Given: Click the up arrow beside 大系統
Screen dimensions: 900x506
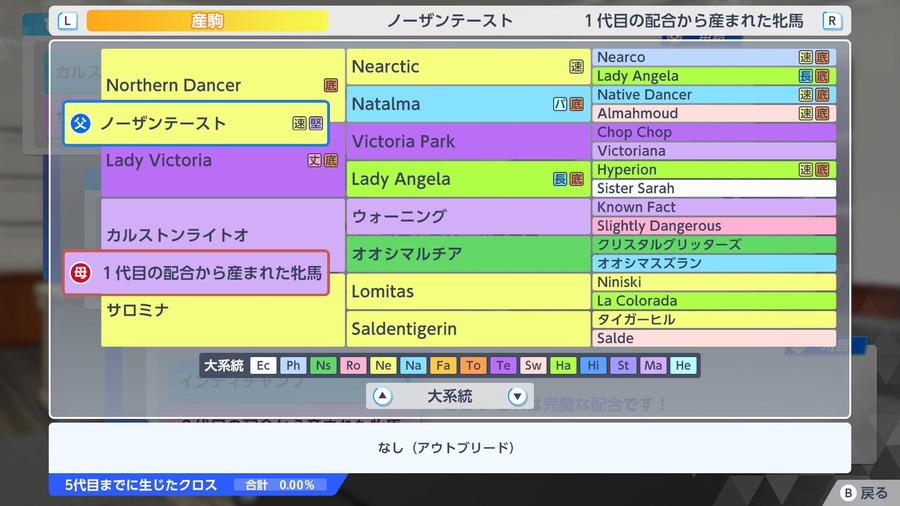Looking at the screenshot, I should 382,396.
